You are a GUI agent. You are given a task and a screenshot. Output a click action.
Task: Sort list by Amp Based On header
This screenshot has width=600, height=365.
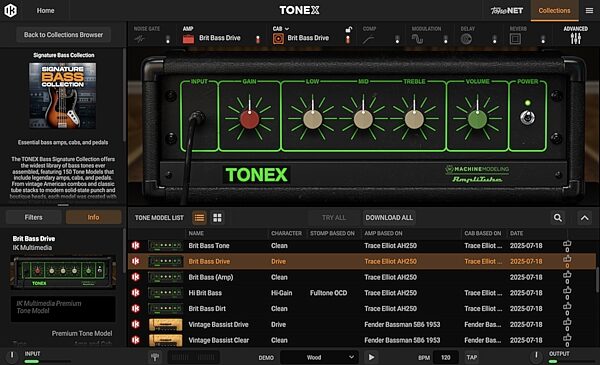[x=383, y=233]
